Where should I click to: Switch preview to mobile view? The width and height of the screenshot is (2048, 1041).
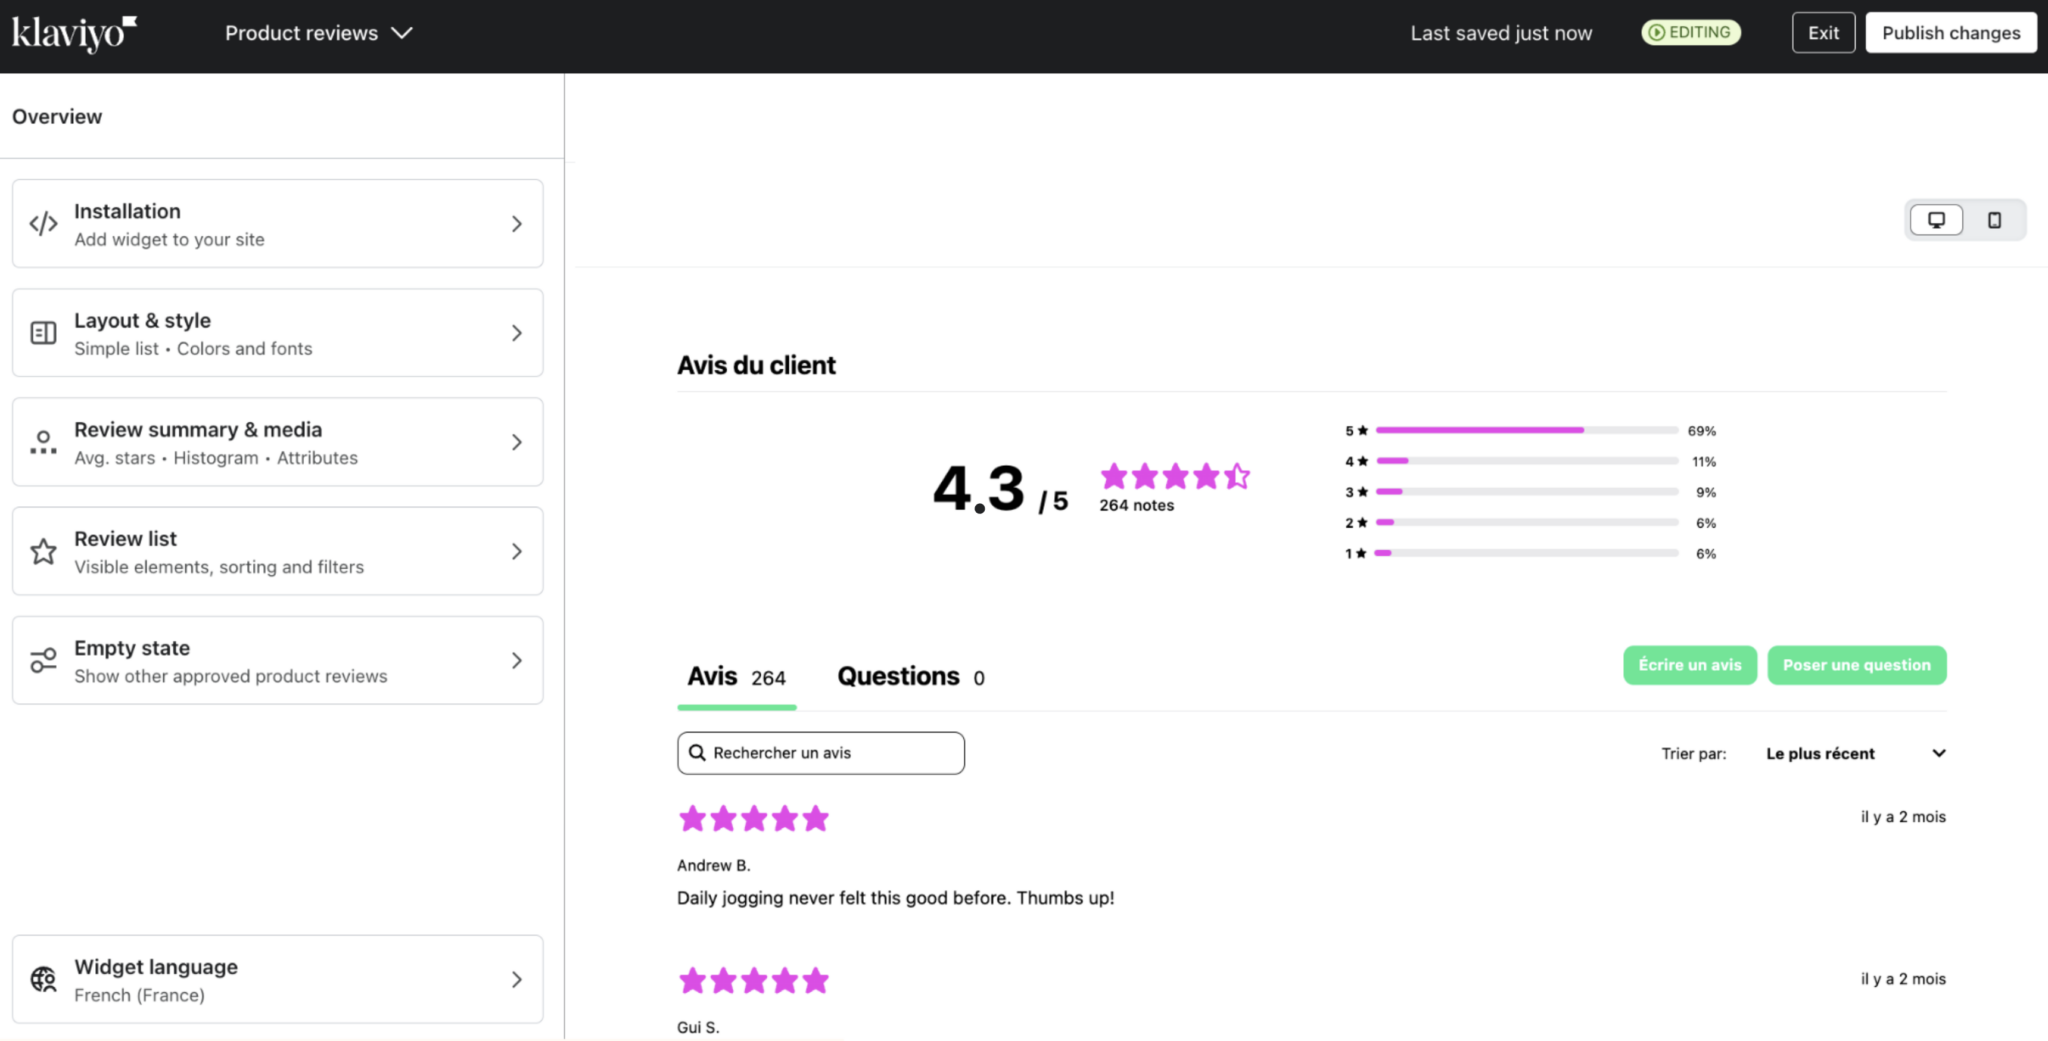click(1996, 219)
